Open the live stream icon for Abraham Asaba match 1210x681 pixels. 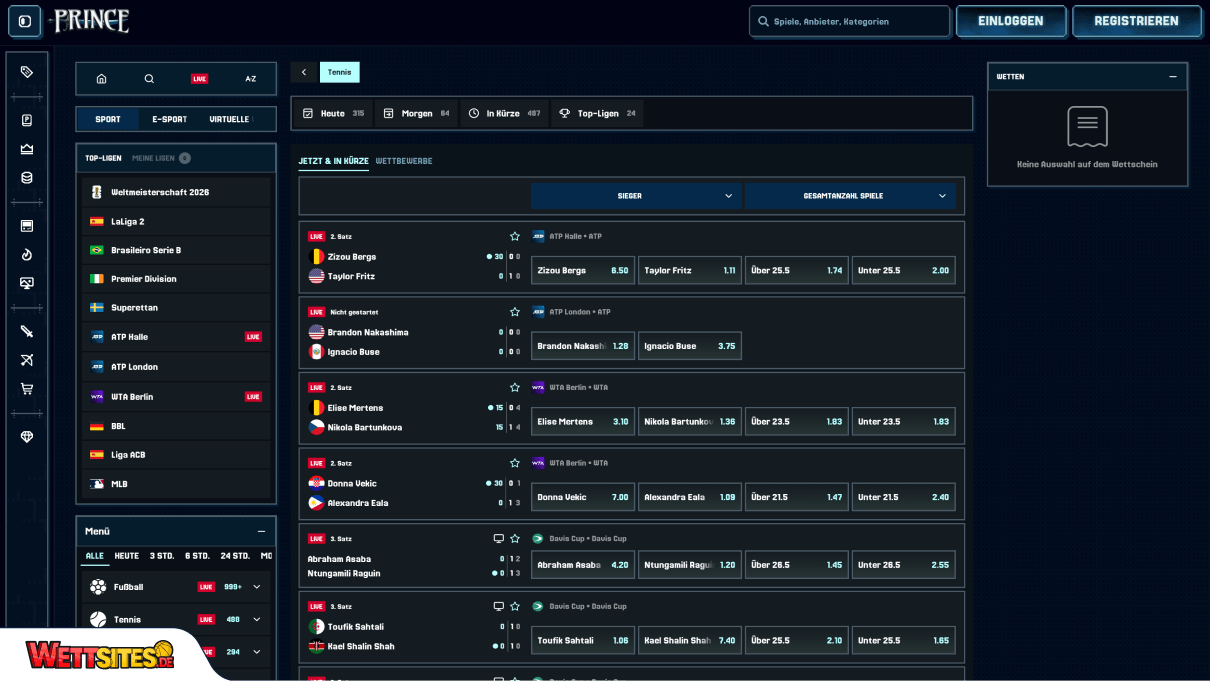499,538
